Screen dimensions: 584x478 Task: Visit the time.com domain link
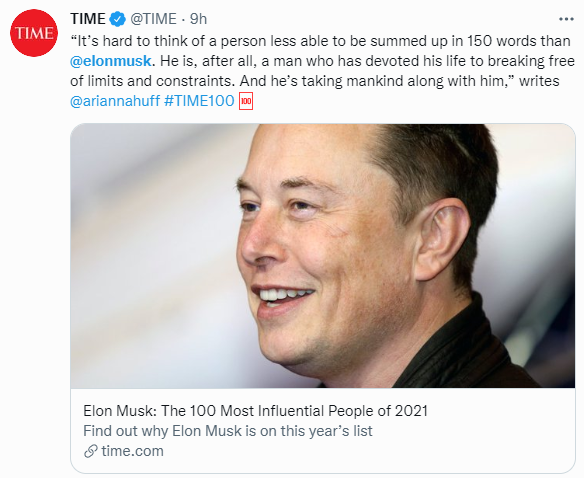132,451
